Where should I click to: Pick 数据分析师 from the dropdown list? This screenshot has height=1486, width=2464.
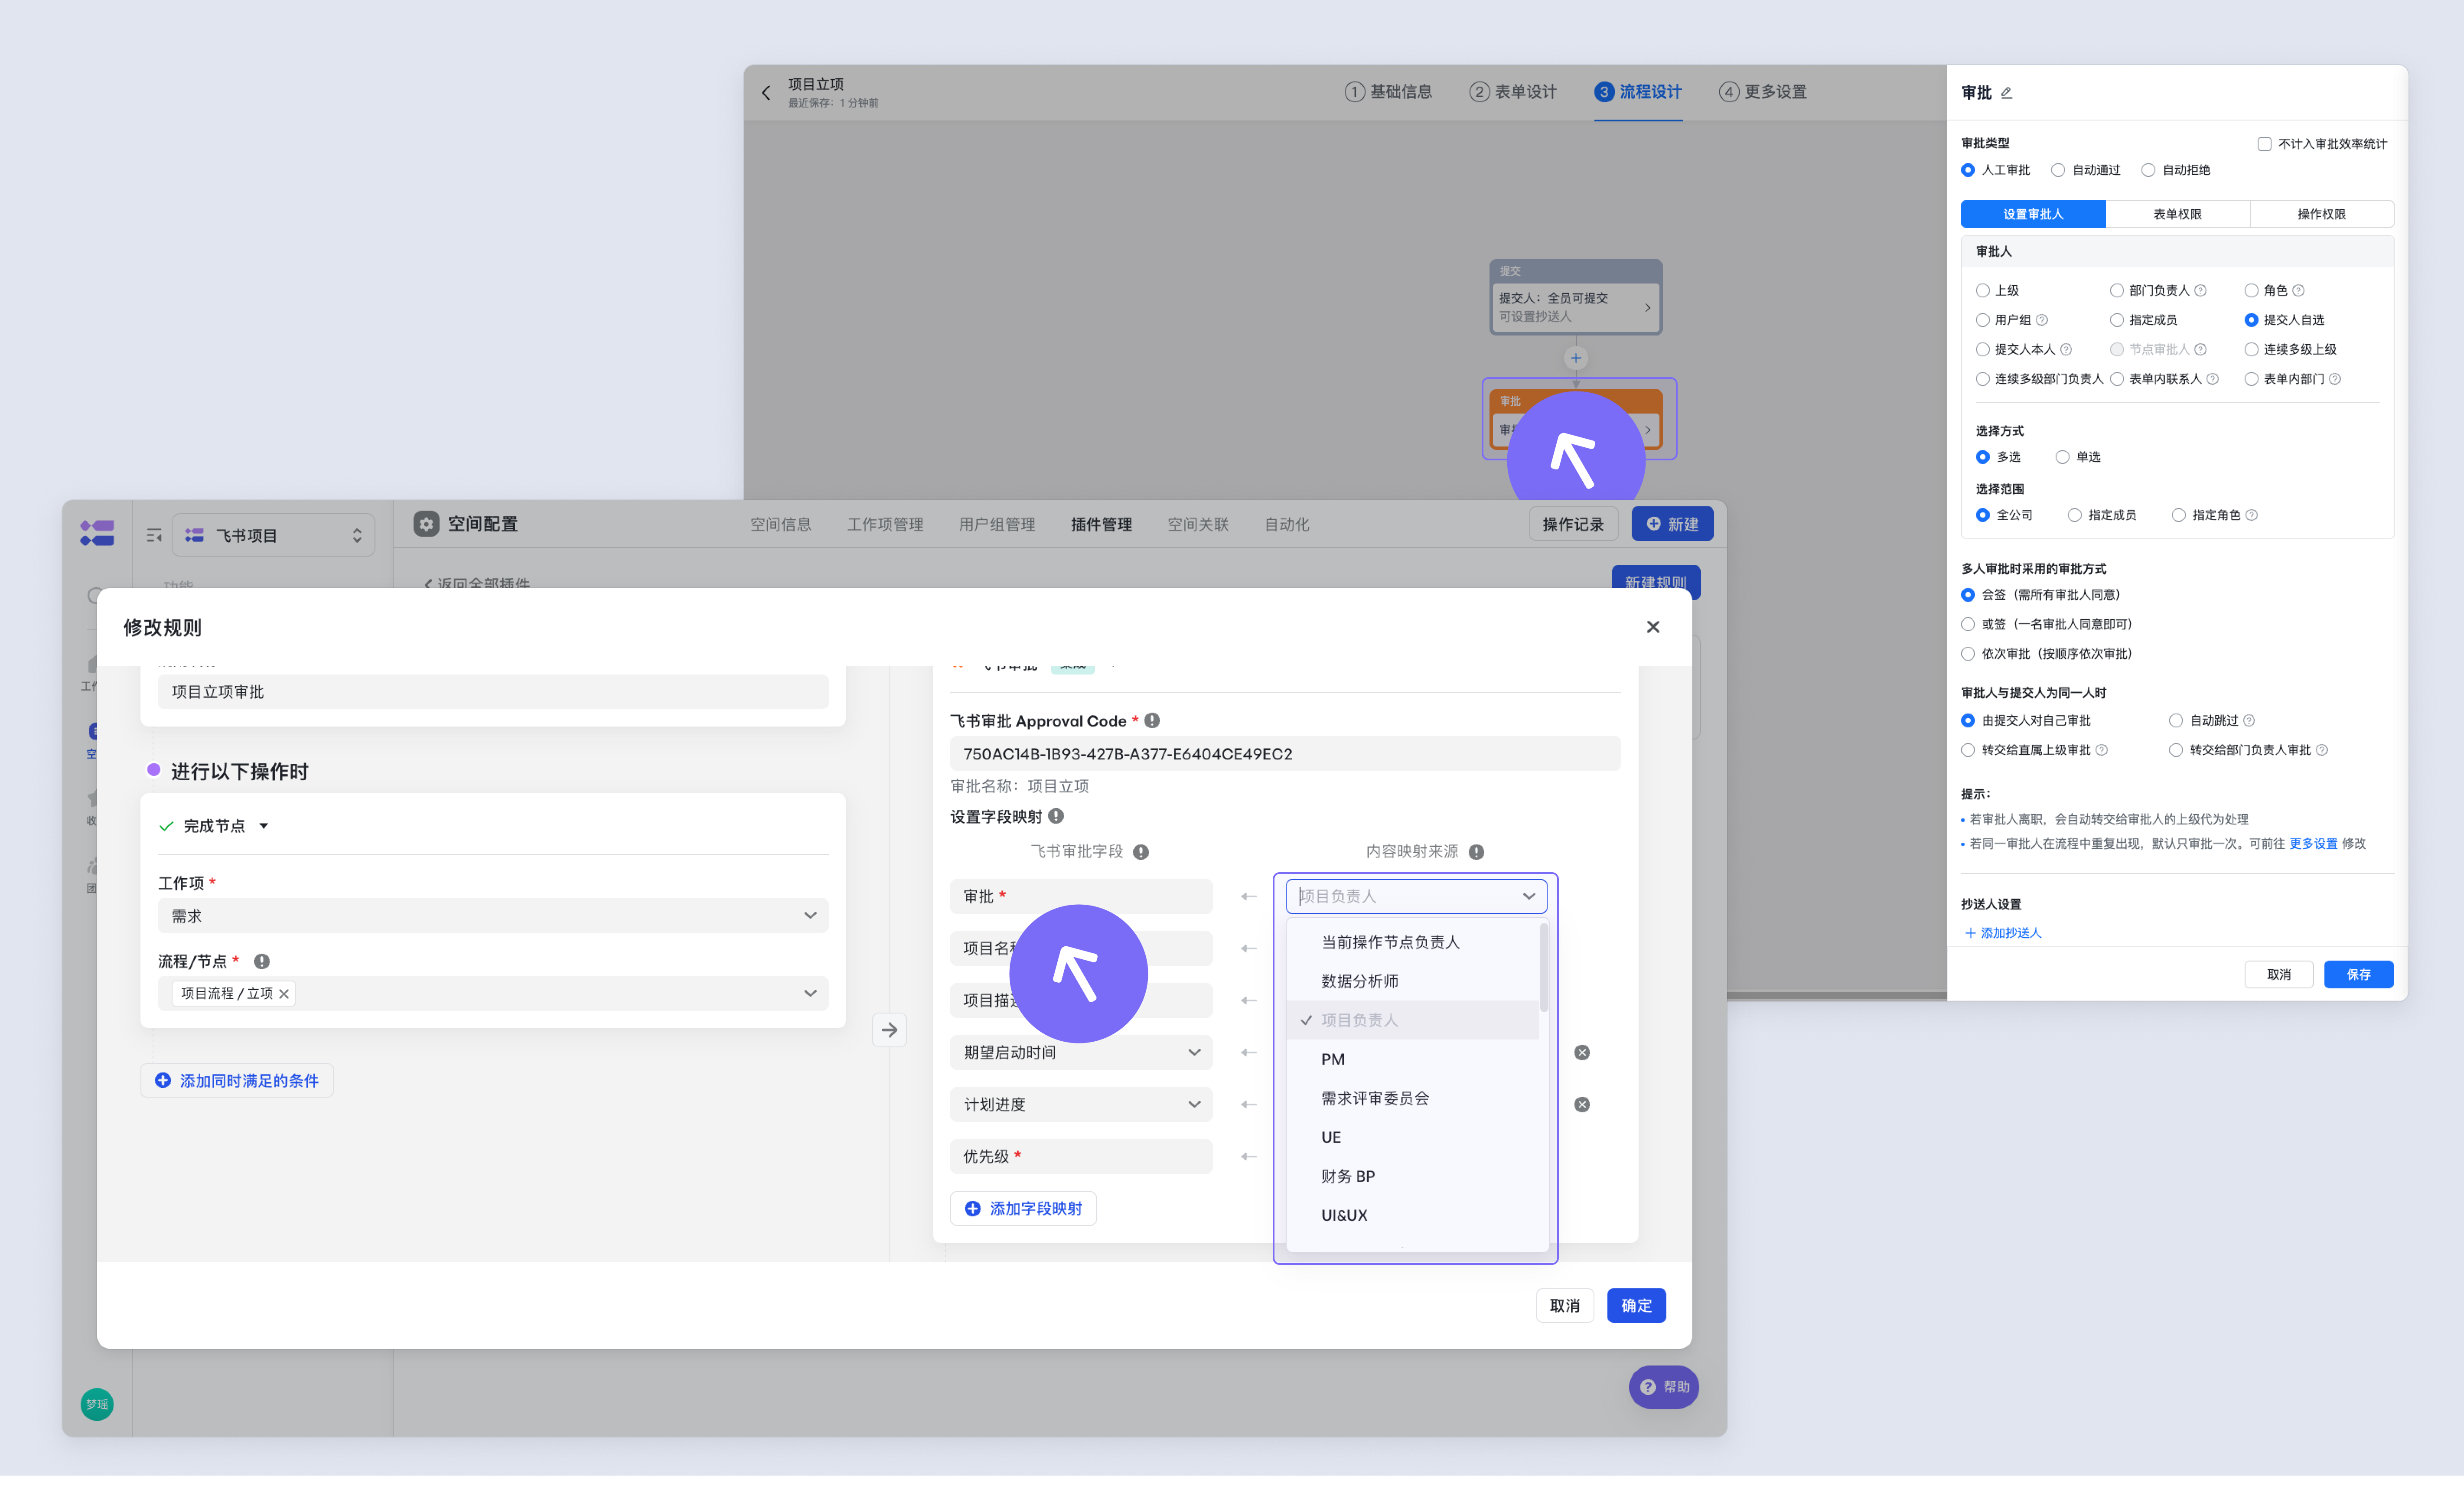(x=1412, y=981)
